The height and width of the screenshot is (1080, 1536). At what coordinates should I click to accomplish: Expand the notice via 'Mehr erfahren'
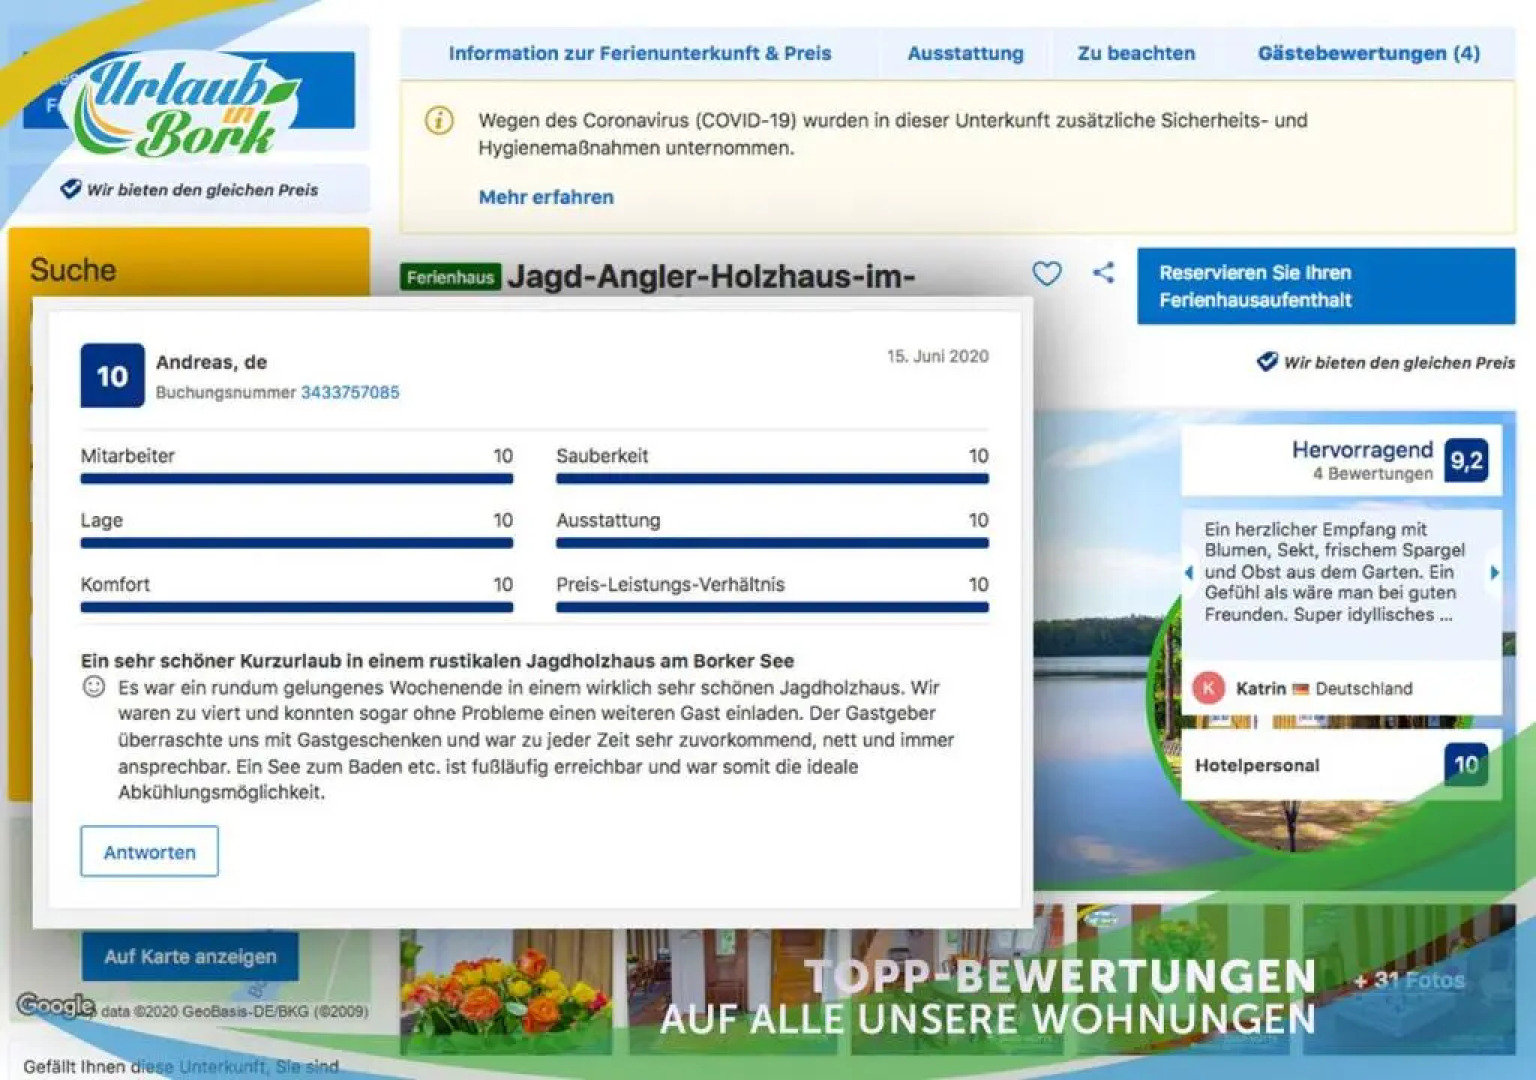click(x=545, y=197)
